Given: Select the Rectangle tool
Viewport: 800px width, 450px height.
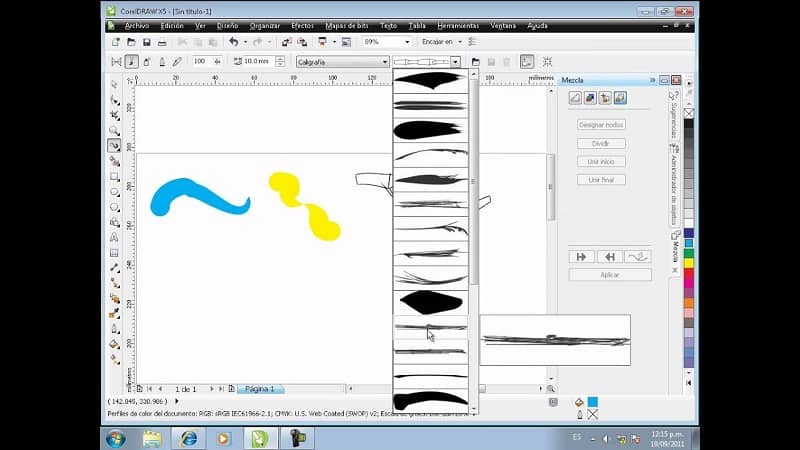Looking at the screenshot, I should (114, 177).
